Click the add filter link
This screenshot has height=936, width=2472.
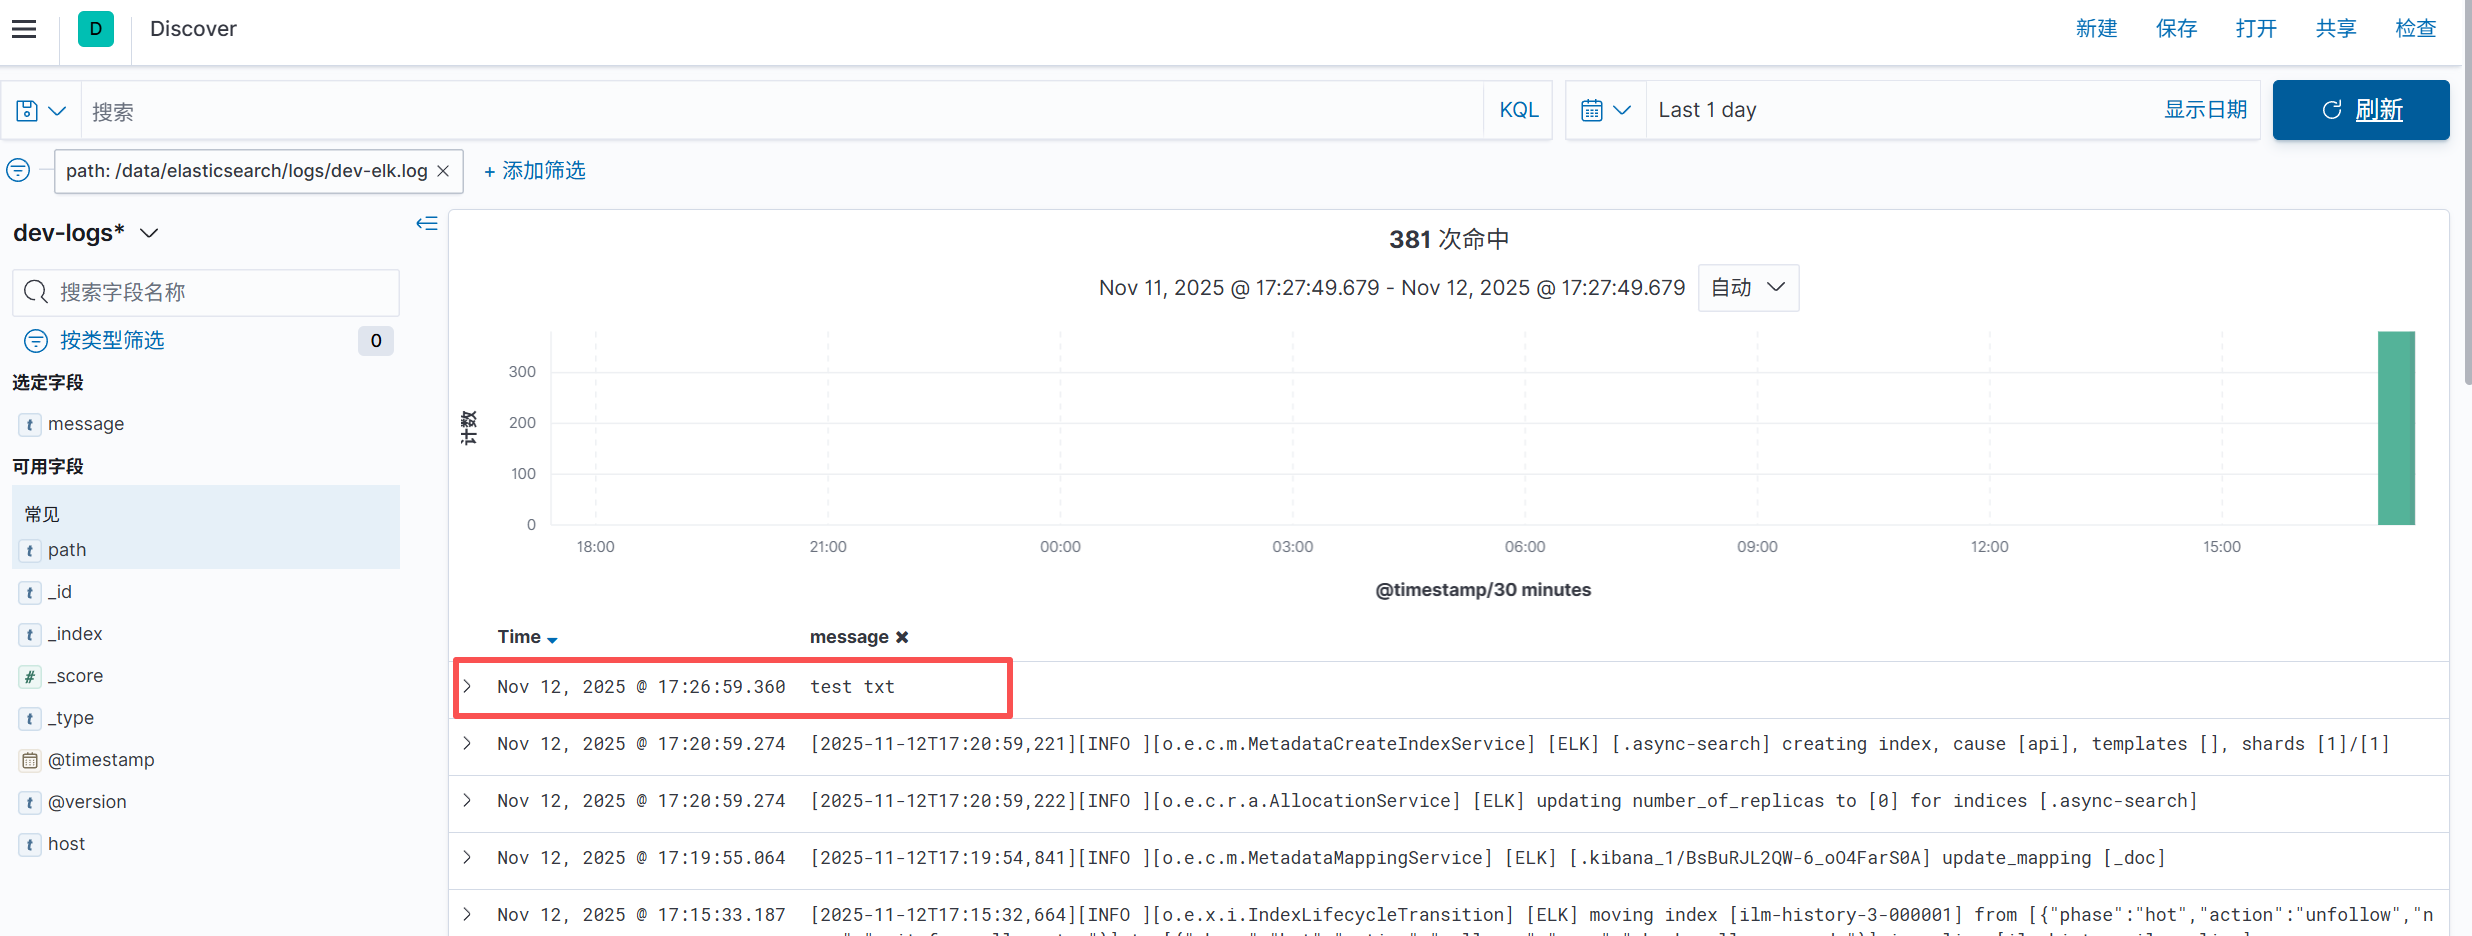[x=535, y=171]
